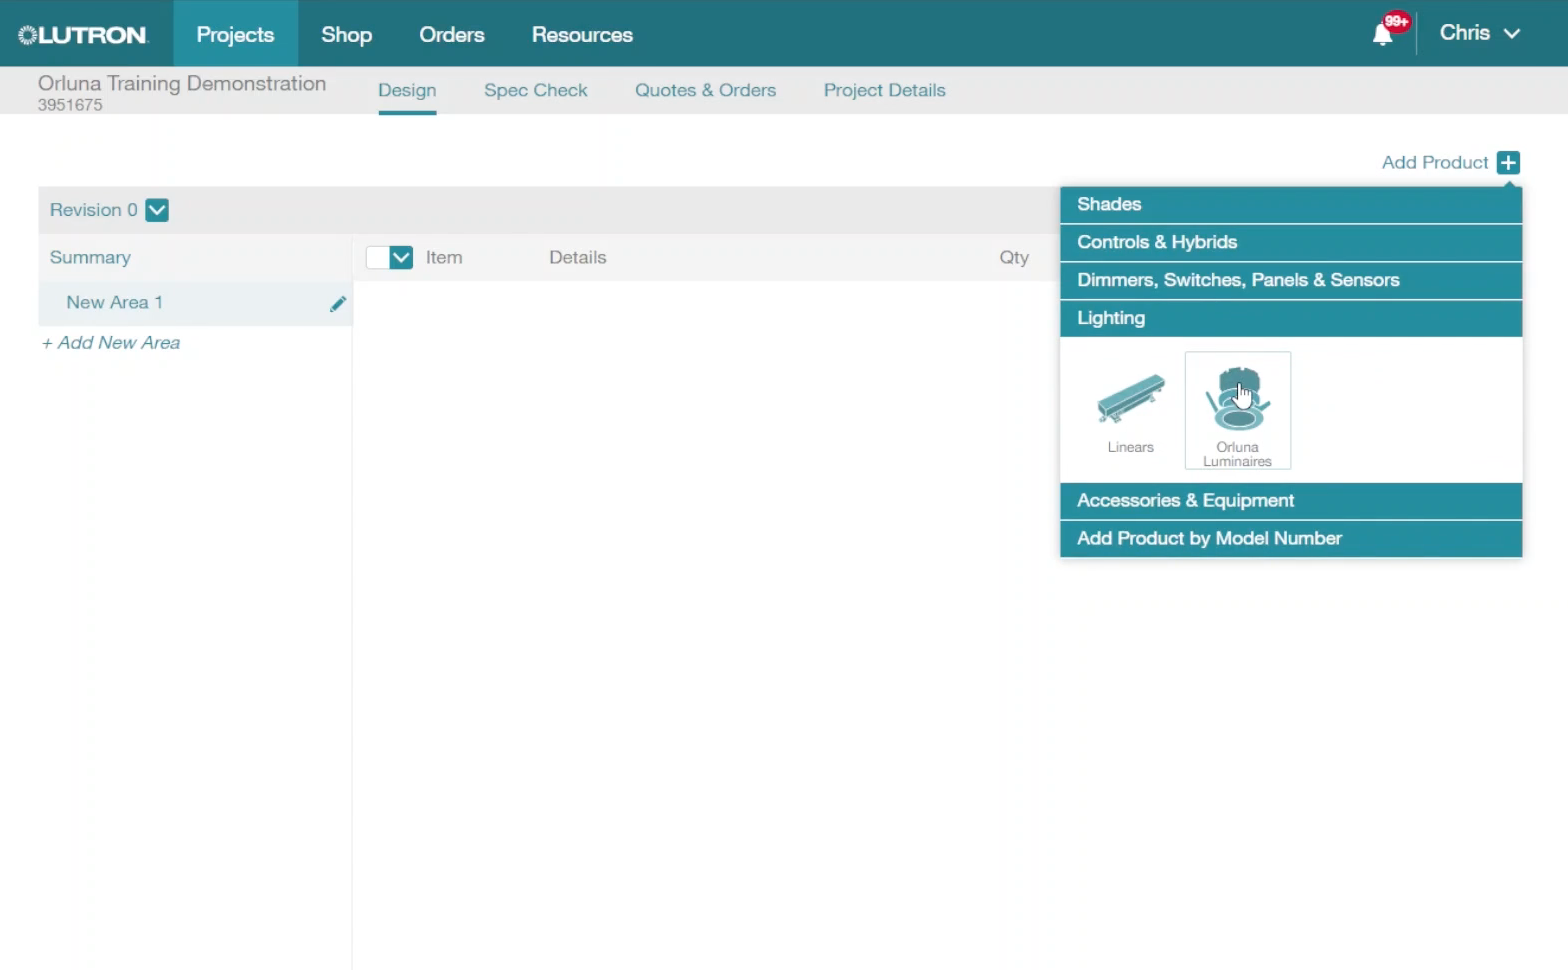Viewport: 1568px width, 970px height.
Task: Expand the Controls & Hybrids category
Action: (x=1291, y=242)
